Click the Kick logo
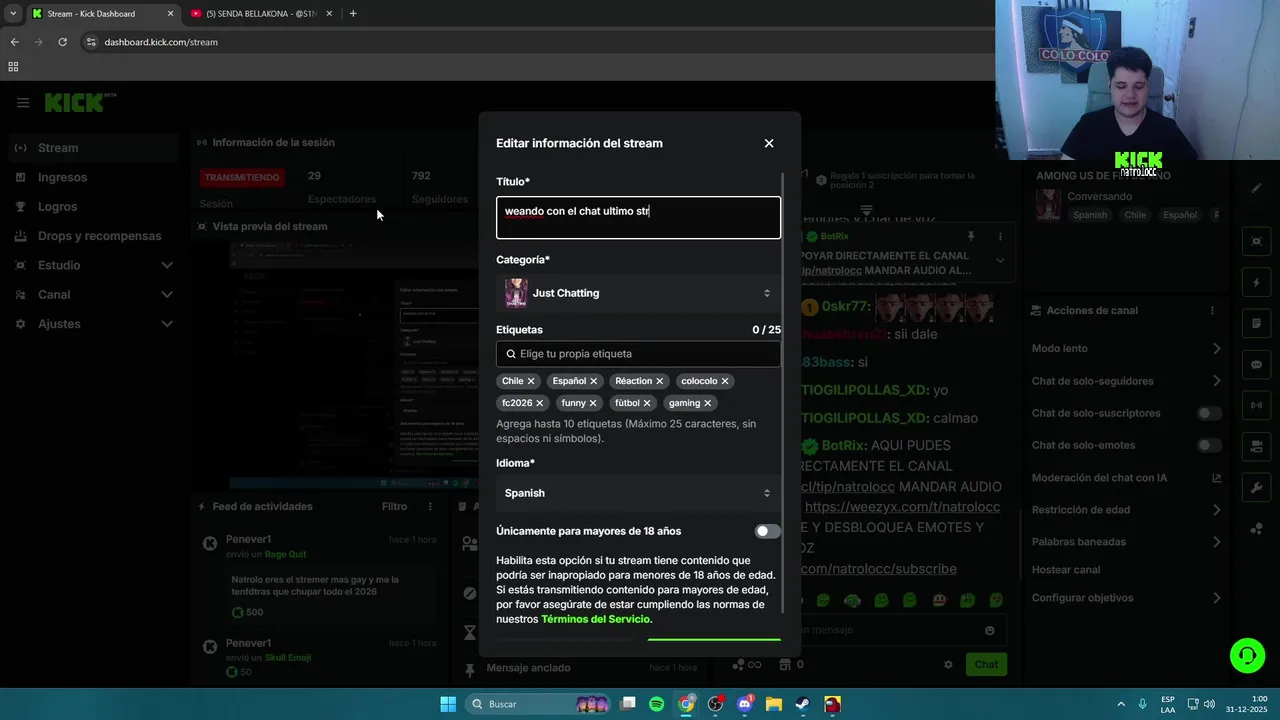Image resolution: width=1280 pixels, height=720 pixels. 80,102
